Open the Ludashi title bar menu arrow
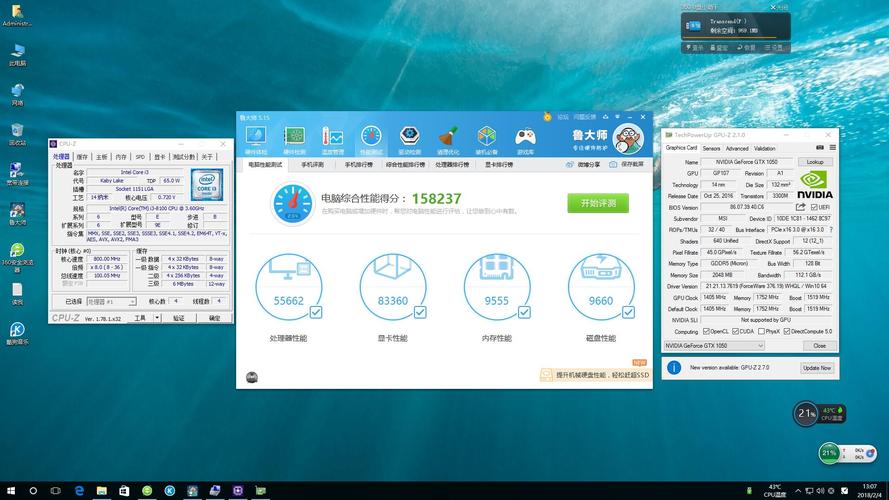 617,117
